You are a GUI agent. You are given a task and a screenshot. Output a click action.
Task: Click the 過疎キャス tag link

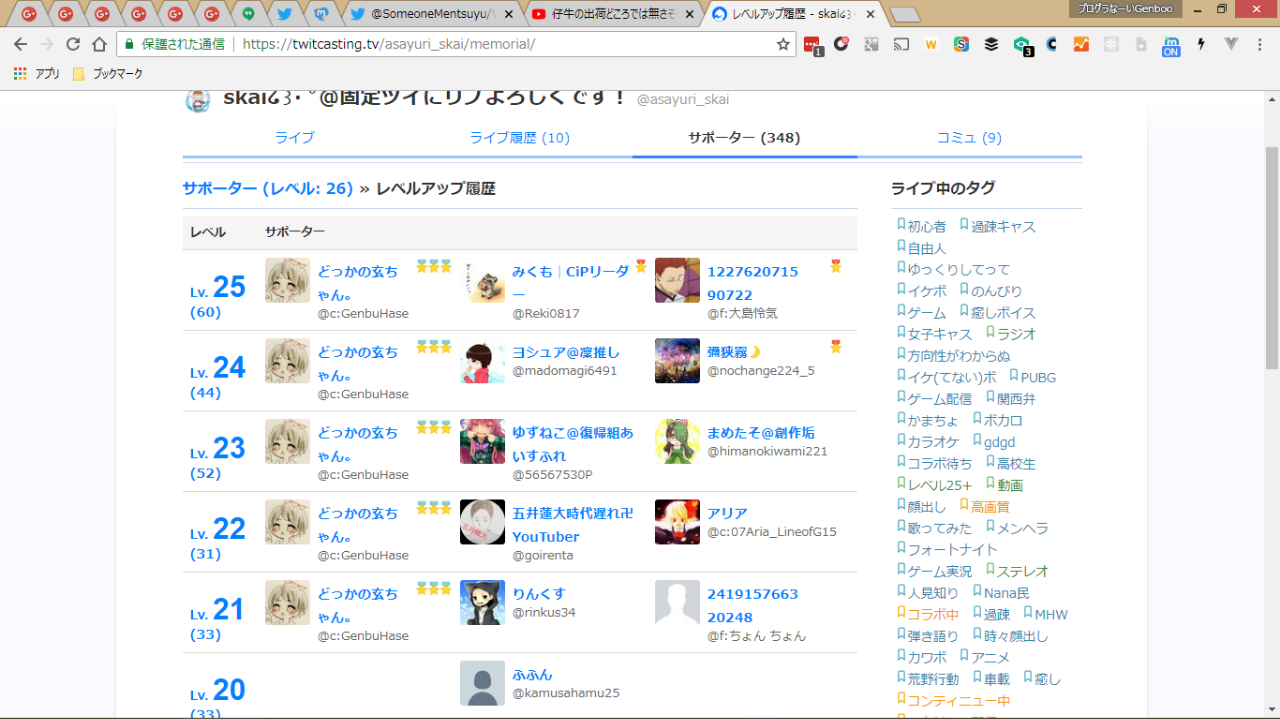(1003, 227)
